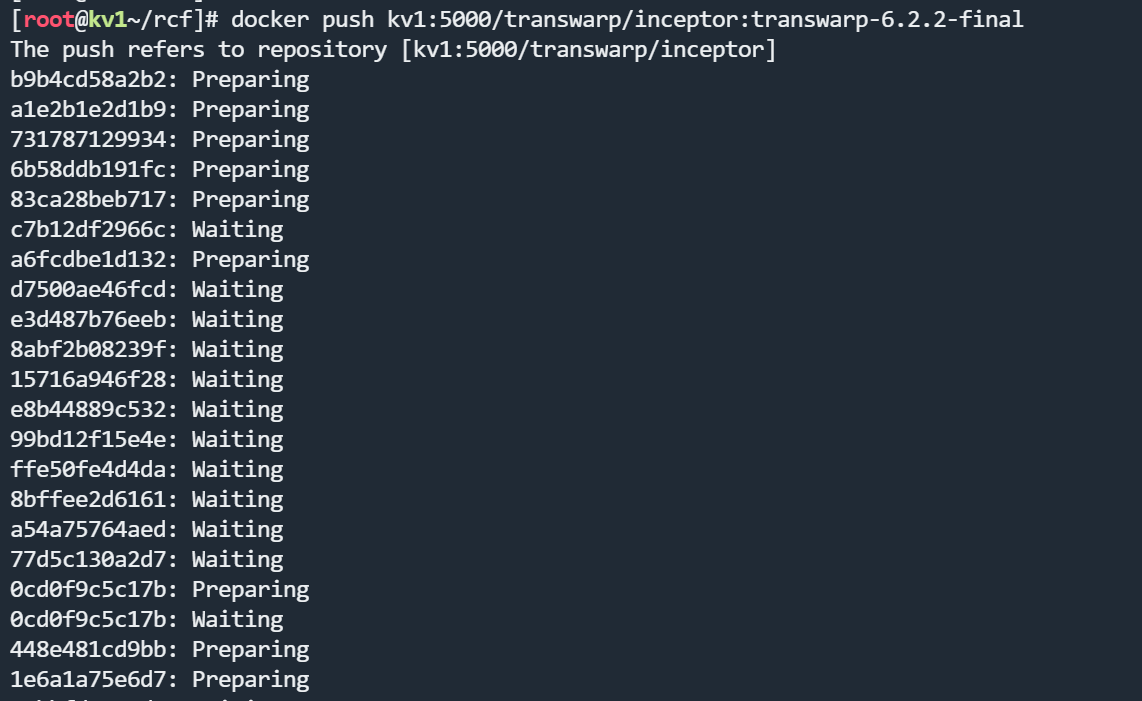Click Waiting status of layer 77d5c130a2d7
This screenshot has height=701, width=1142.
coord(237,559)
